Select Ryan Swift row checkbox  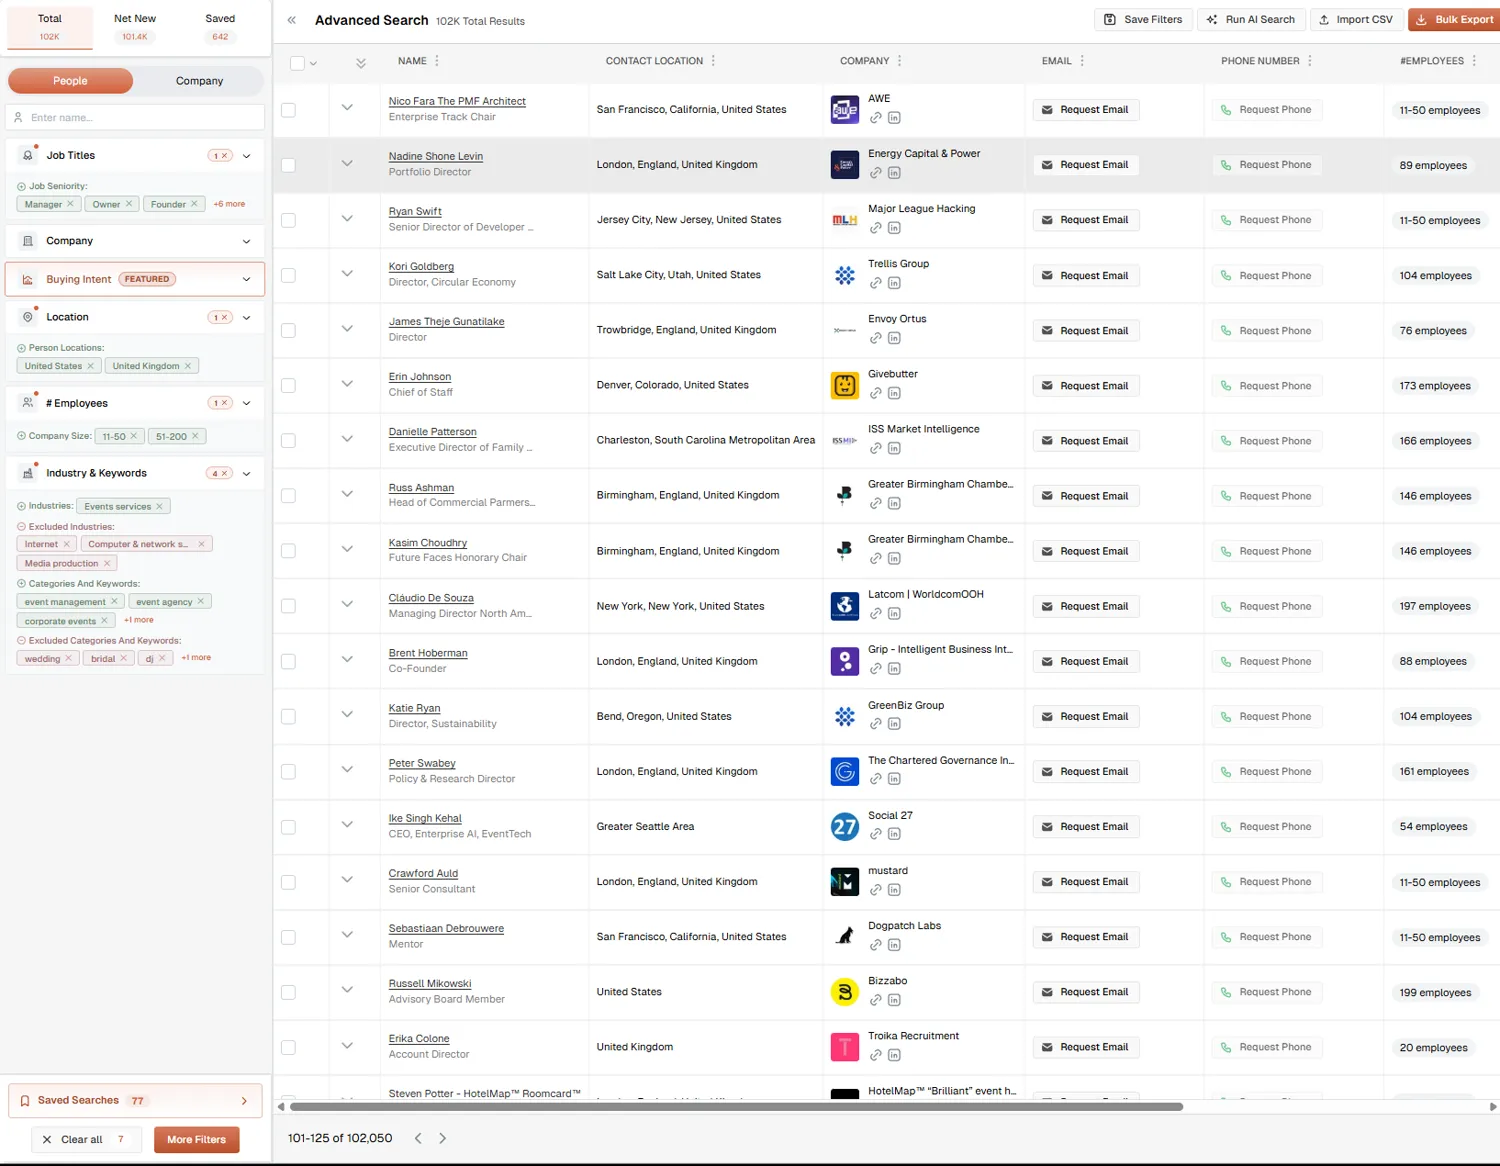click(288, 220)
